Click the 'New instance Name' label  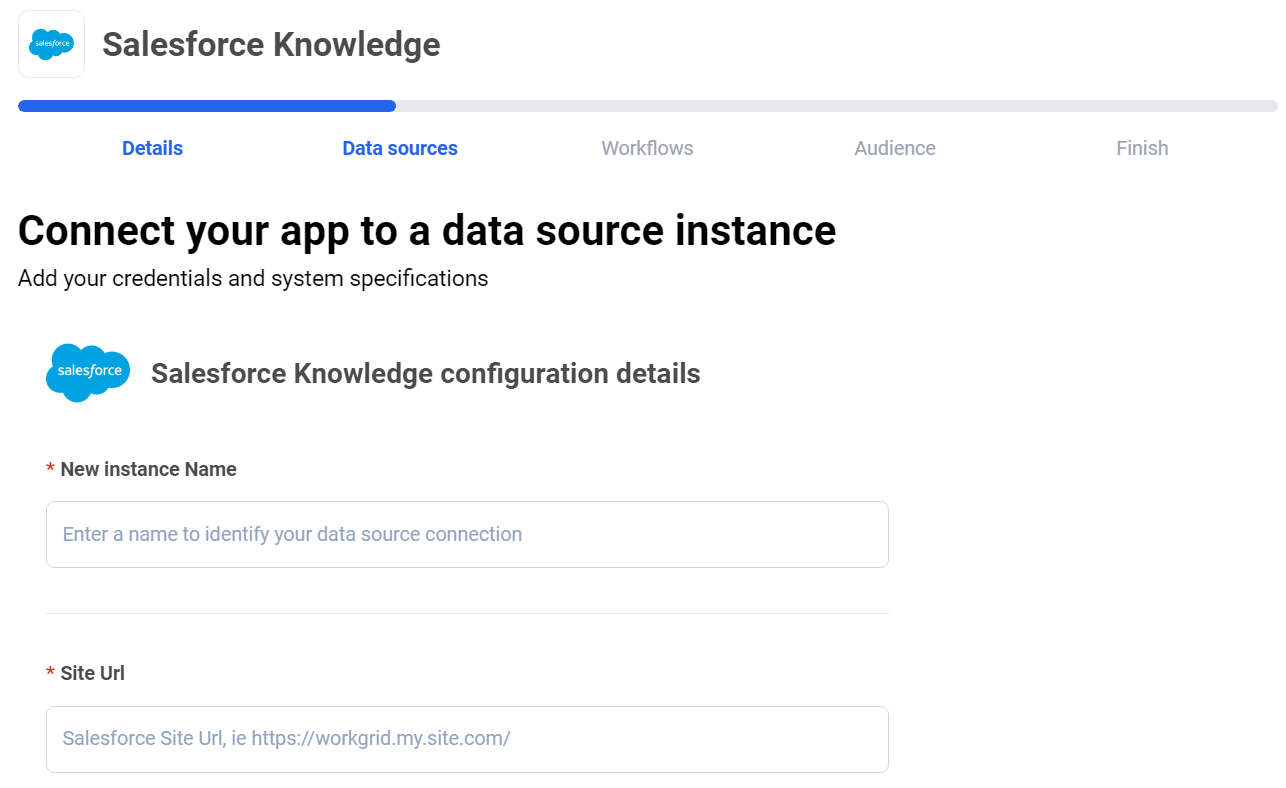[148, 469]
